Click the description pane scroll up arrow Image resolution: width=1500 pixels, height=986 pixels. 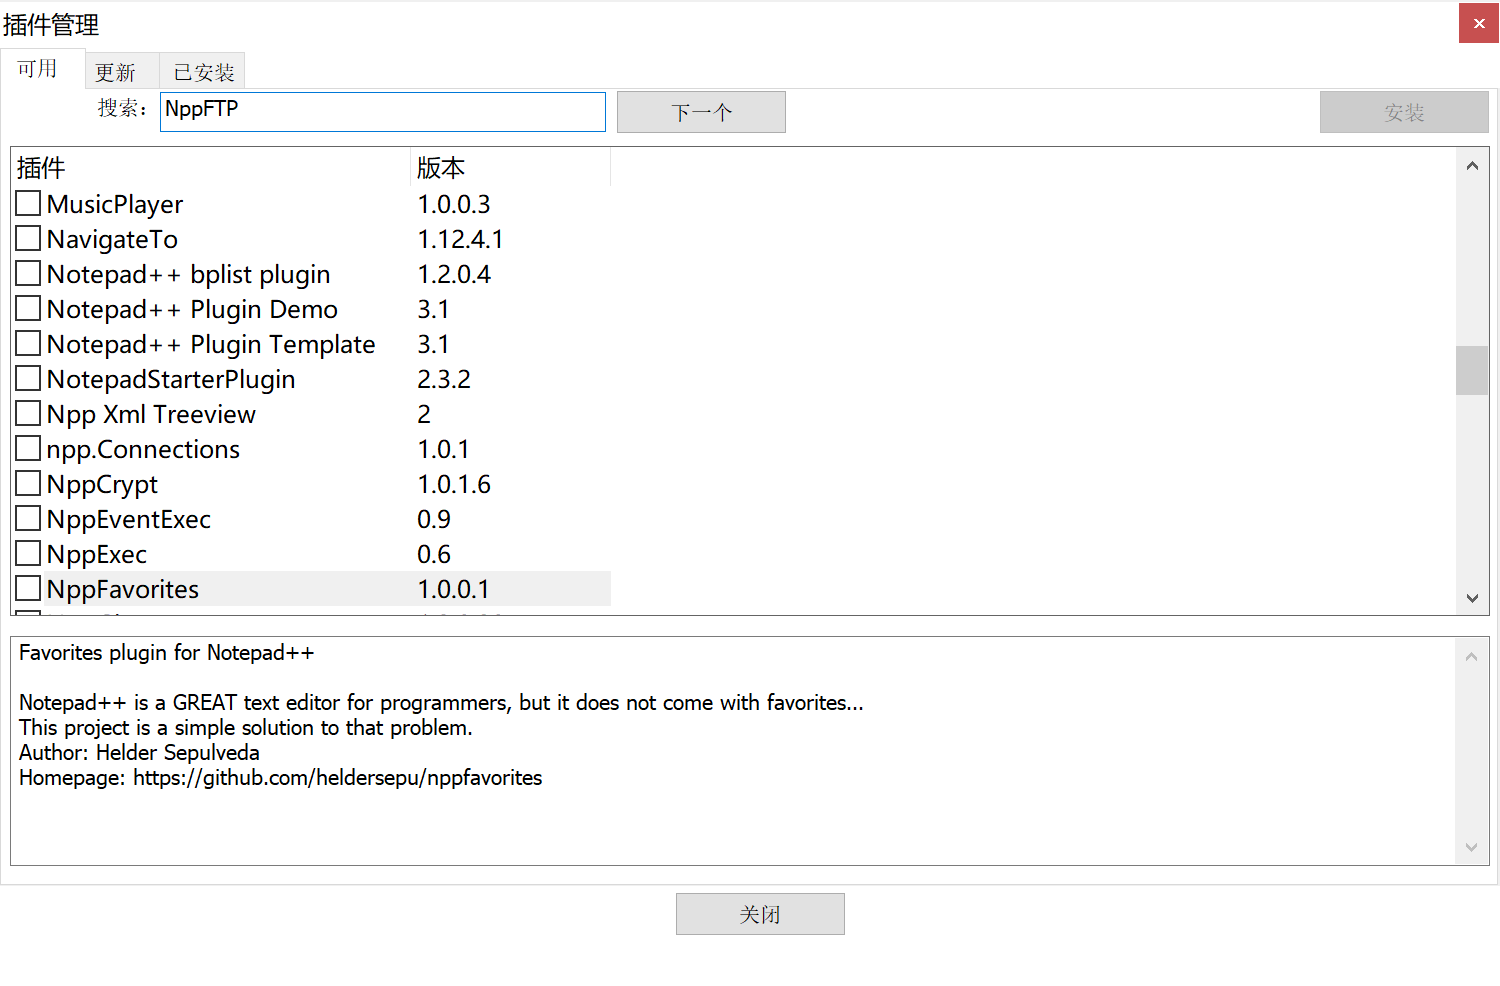tap(1471, 656)
